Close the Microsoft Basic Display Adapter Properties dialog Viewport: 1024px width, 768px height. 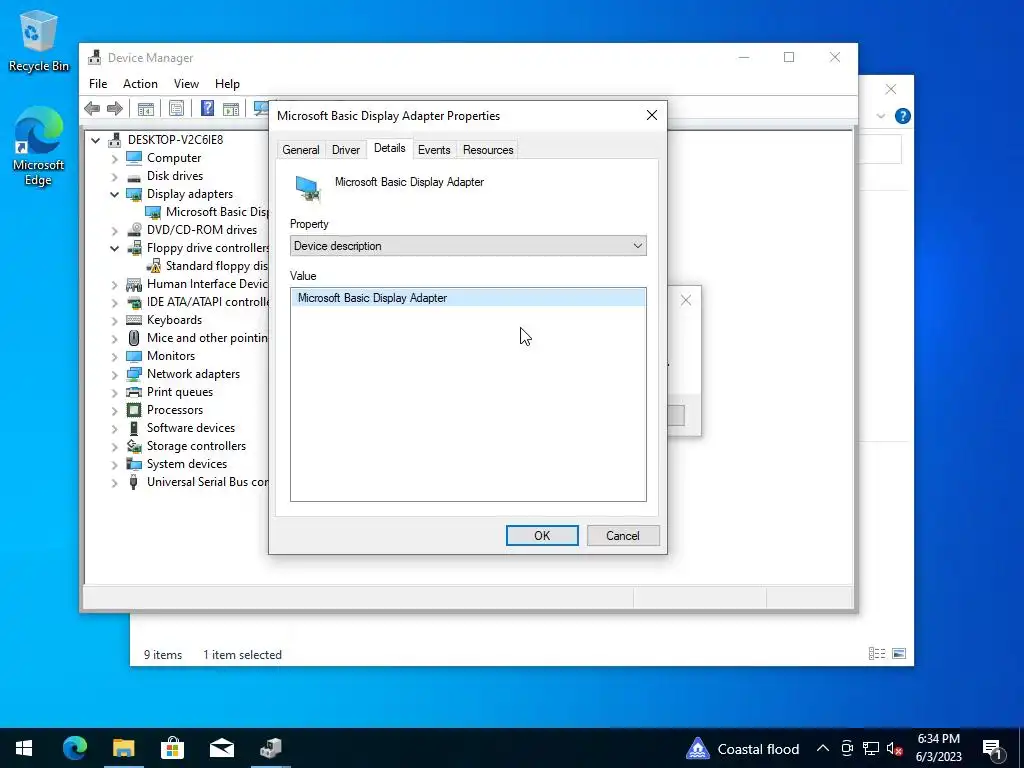(652, 115)
